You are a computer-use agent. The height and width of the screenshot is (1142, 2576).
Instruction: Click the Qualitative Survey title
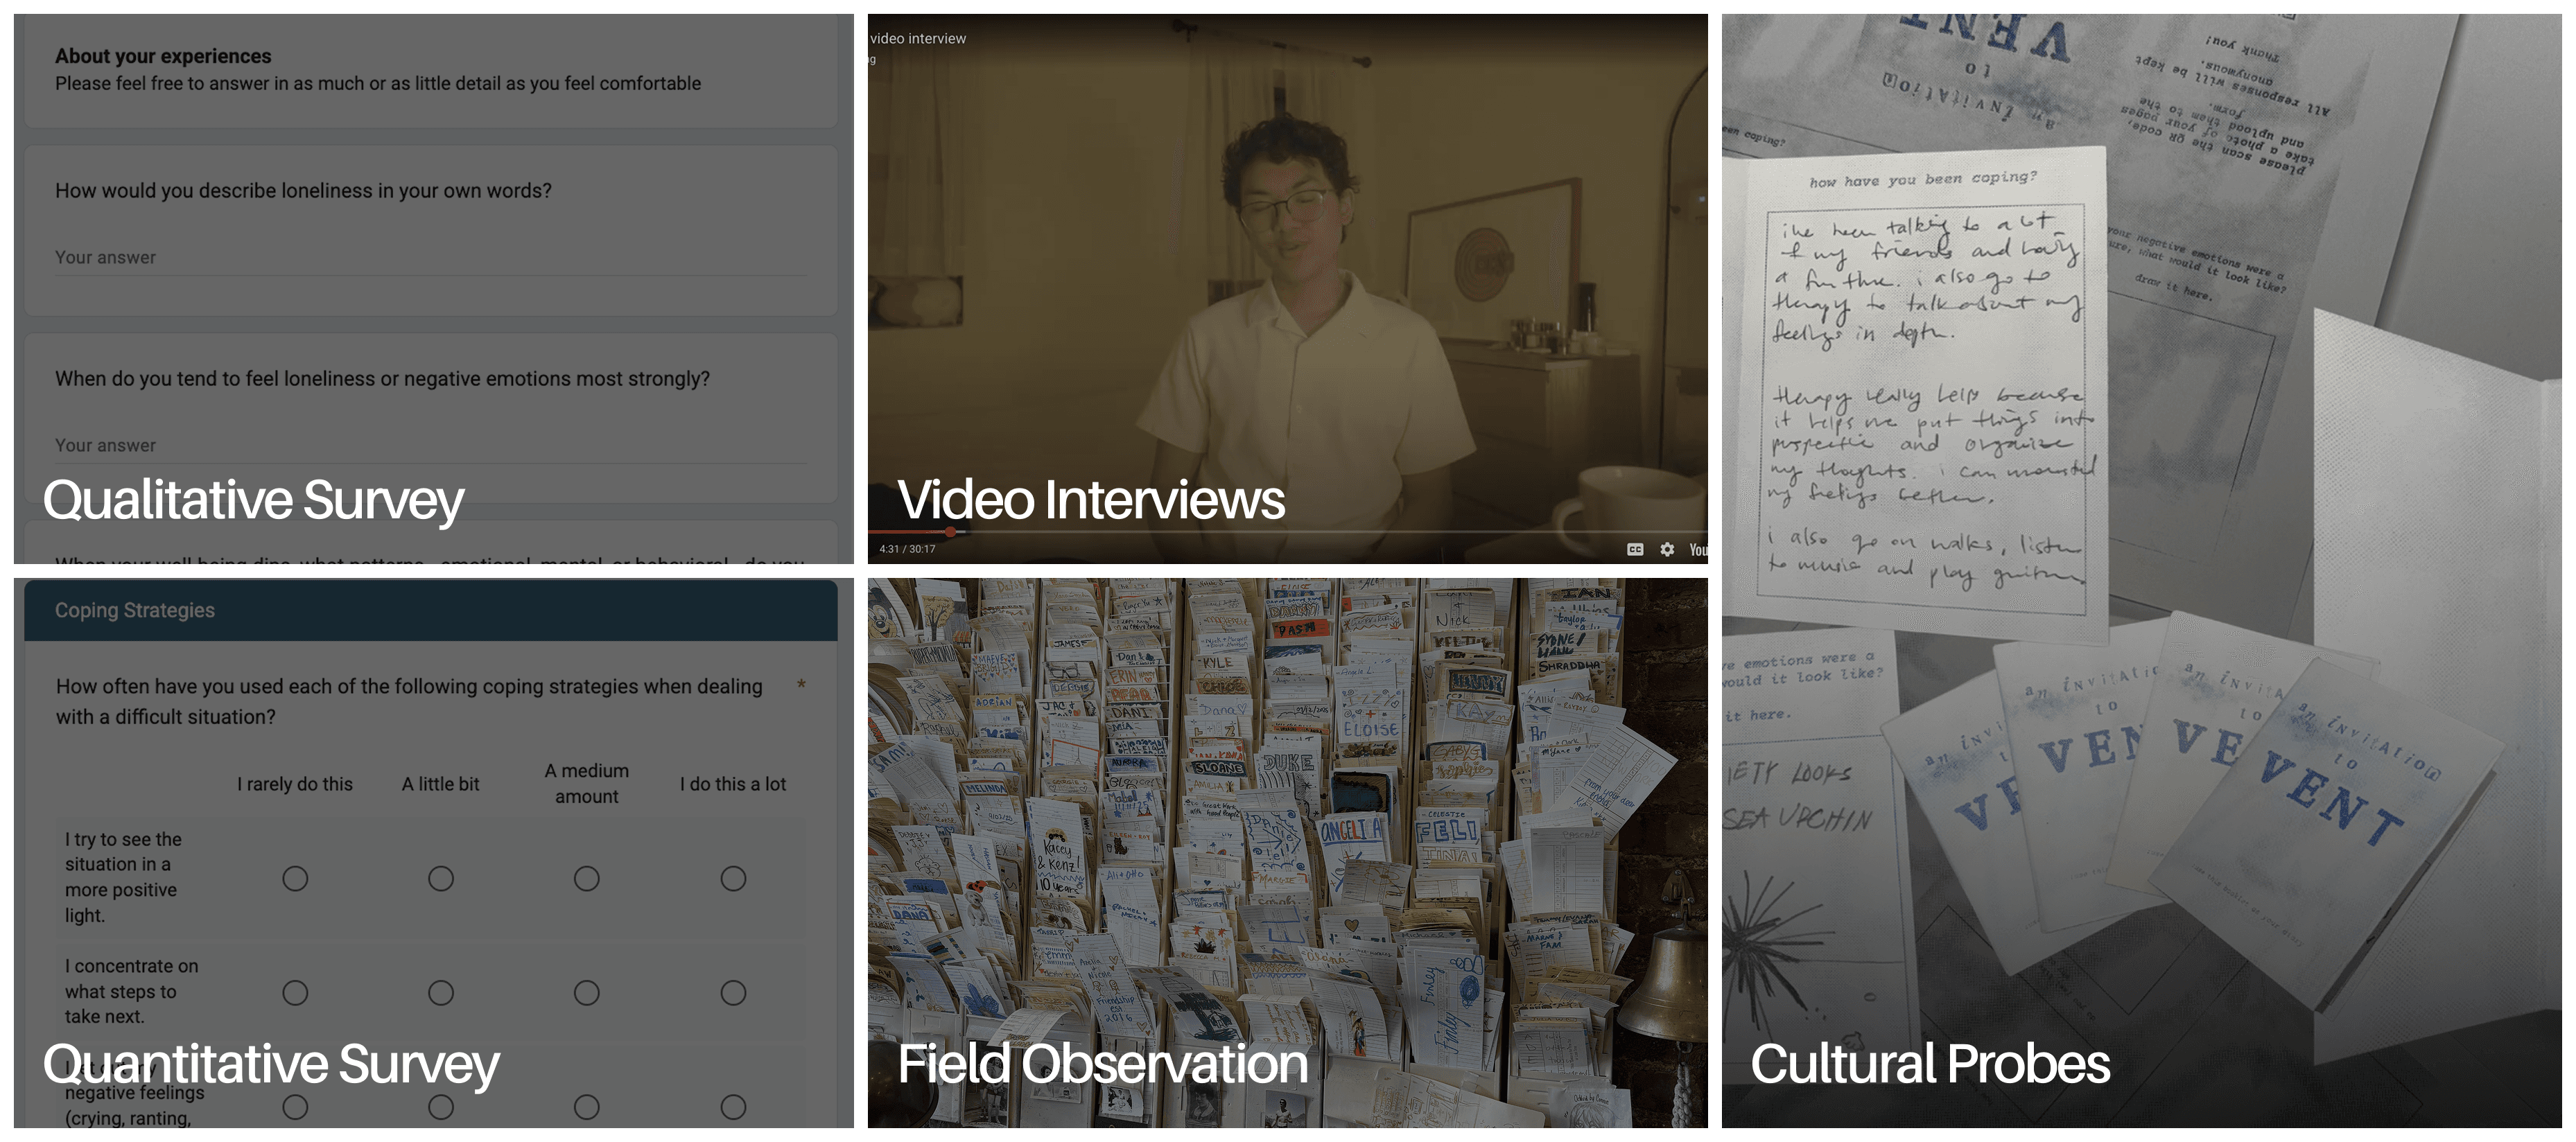point(253,499)
